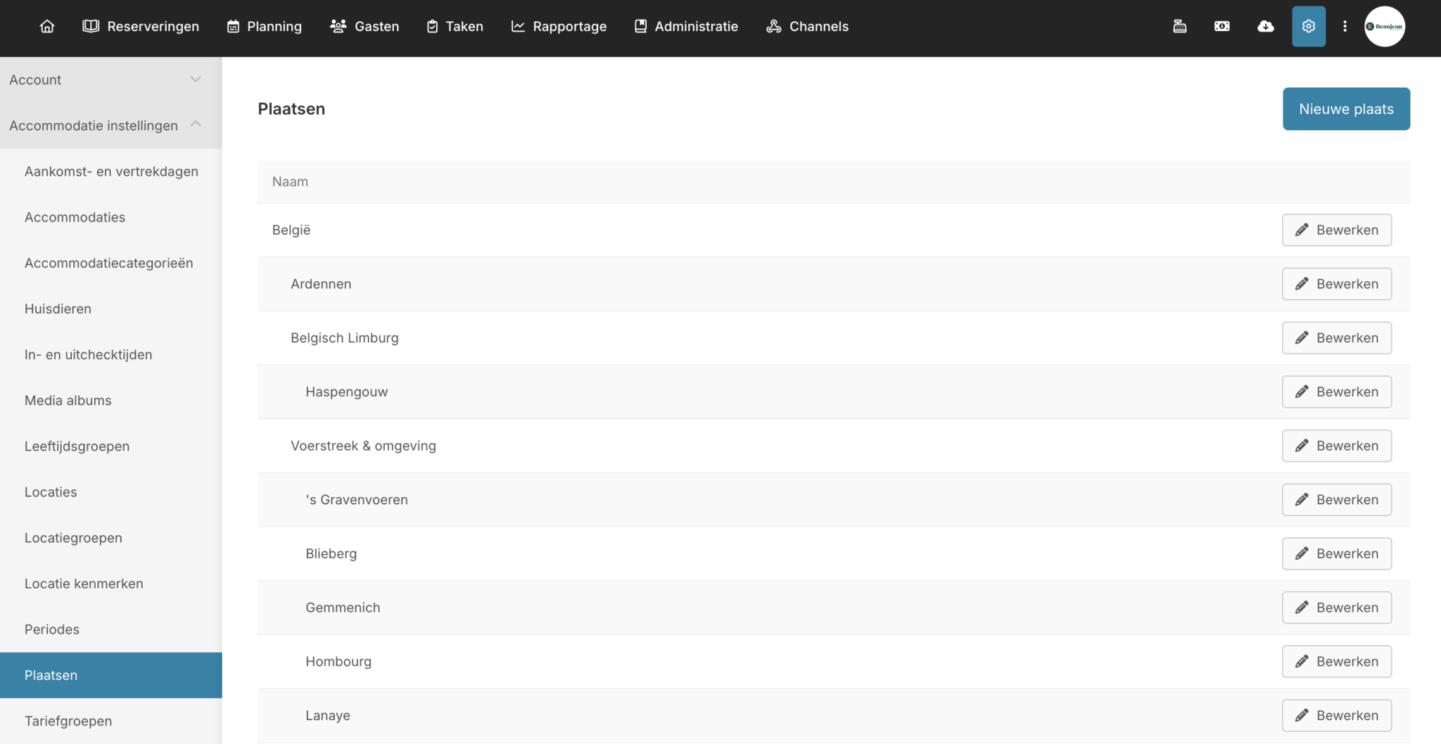Click the Naam column header
The height and width of the screenshot is (744, 1441).
[x=290, y=182]
